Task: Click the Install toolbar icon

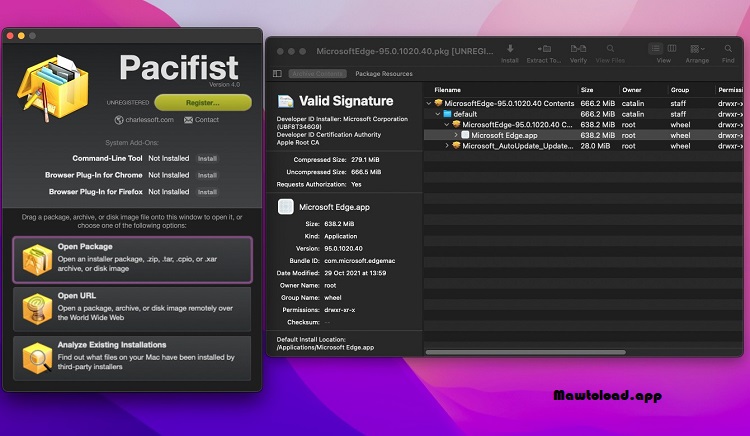Action: point(510,48)
